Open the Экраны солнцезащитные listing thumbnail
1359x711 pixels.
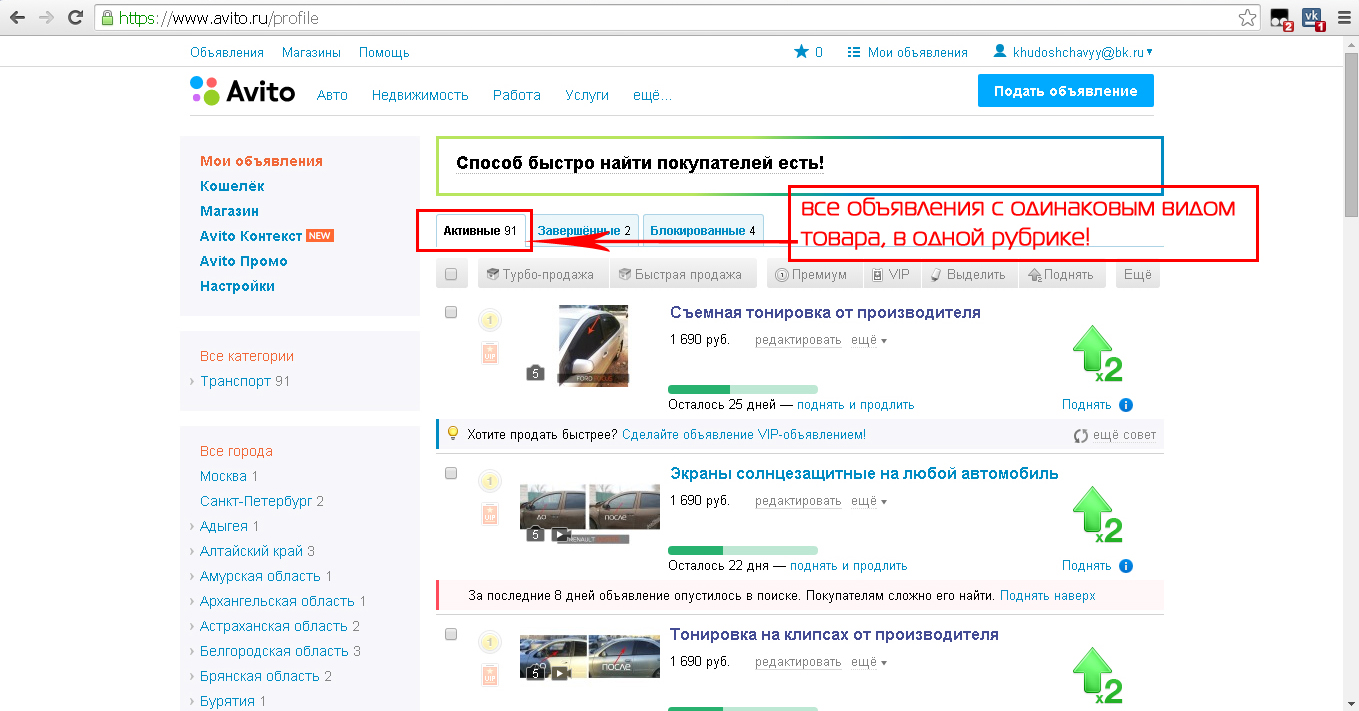click(589, 512)
